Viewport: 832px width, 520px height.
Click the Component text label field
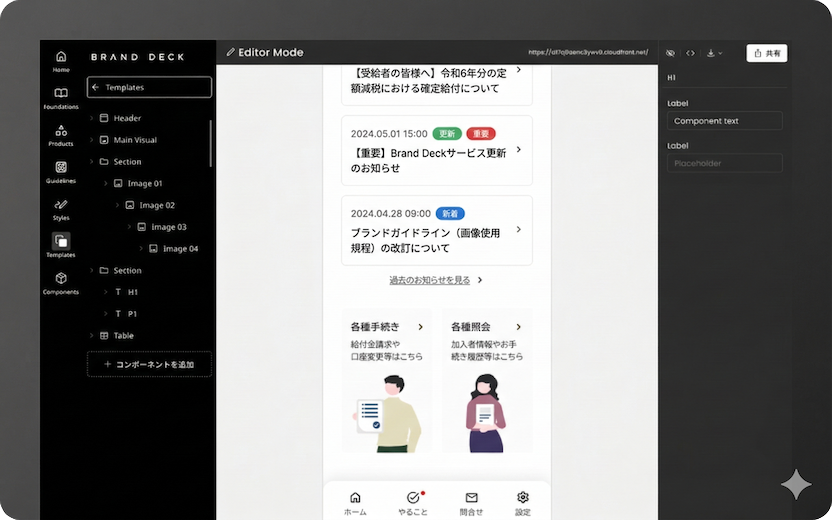pyautogui.click(x=724, y=120)
